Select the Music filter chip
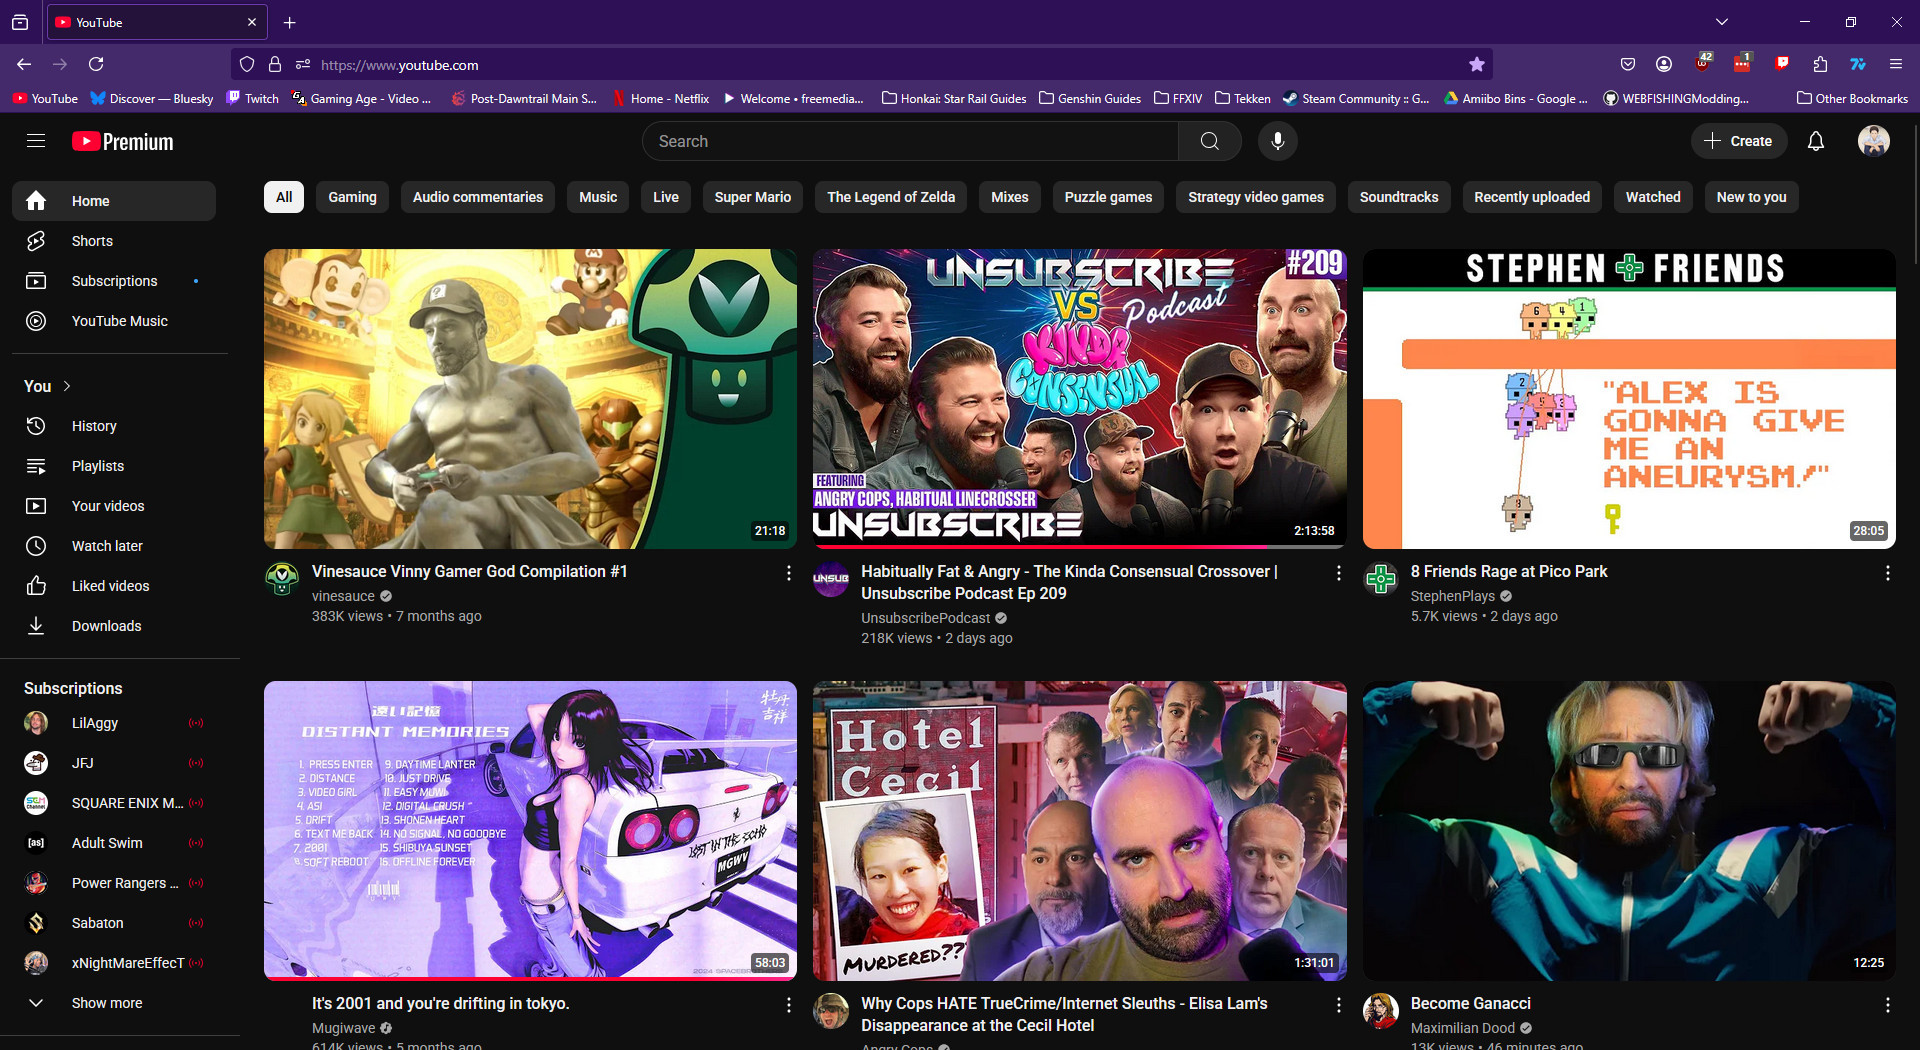 coord(598,197)
